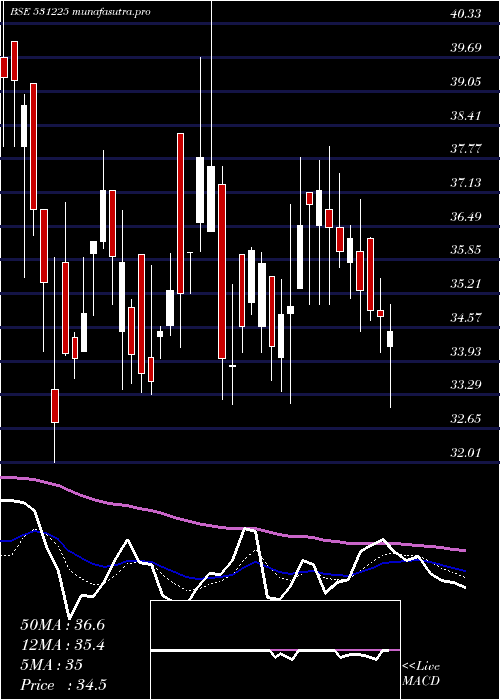The width and height of the screenshot is (500, 700).
Task: Click the 39.05 price axis label
Action: (x=466, y=82)
